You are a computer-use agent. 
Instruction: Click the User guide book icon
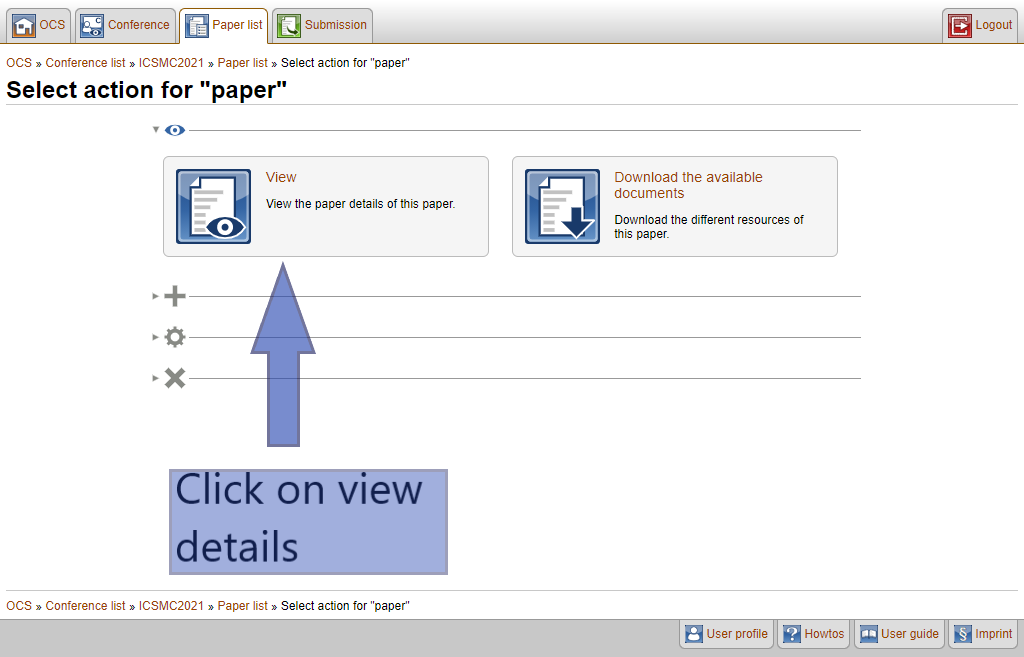pos(868,634)
